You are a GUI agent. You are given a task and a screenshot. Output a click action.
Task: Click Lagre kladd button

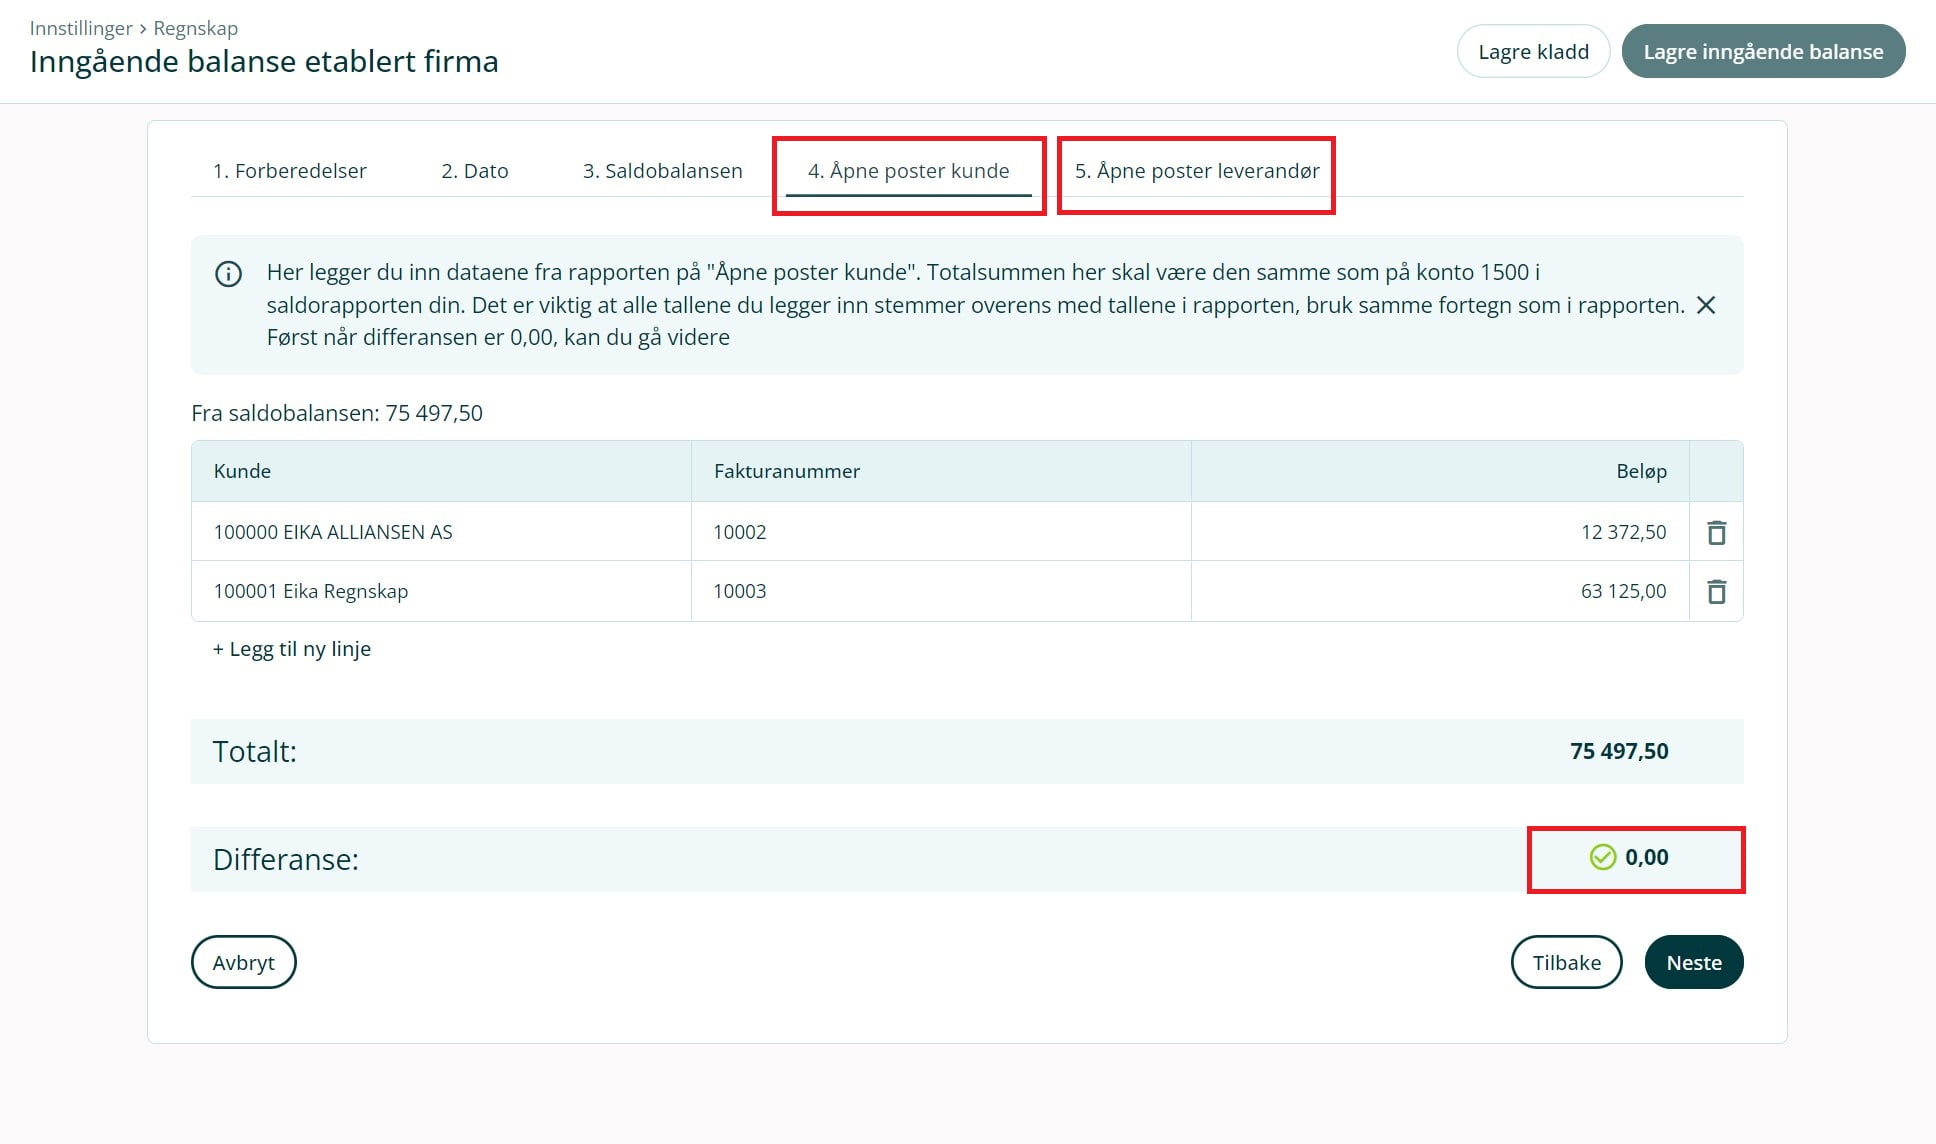tap(1532, 52)
